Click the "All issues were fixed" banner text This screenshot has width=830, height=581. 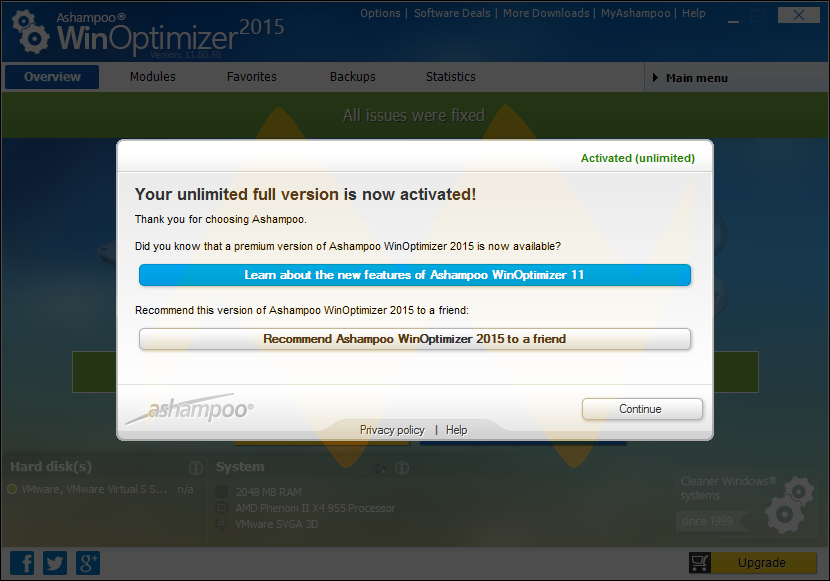414,115
